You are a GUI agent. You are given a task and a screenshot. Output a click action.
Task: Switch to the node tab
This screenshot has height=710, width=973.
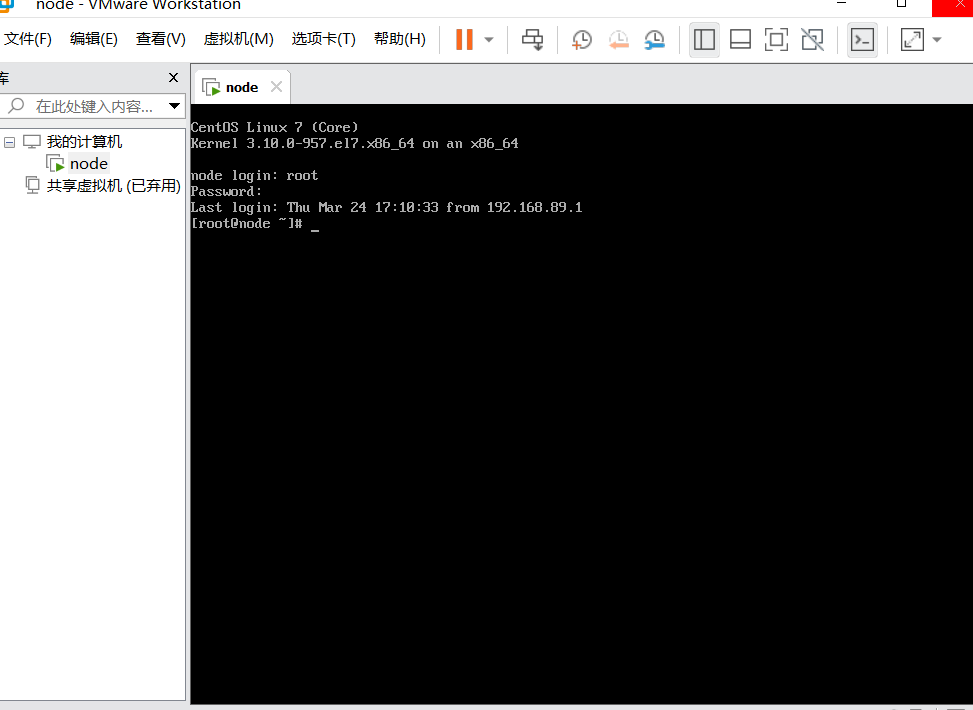click(242, 88)
